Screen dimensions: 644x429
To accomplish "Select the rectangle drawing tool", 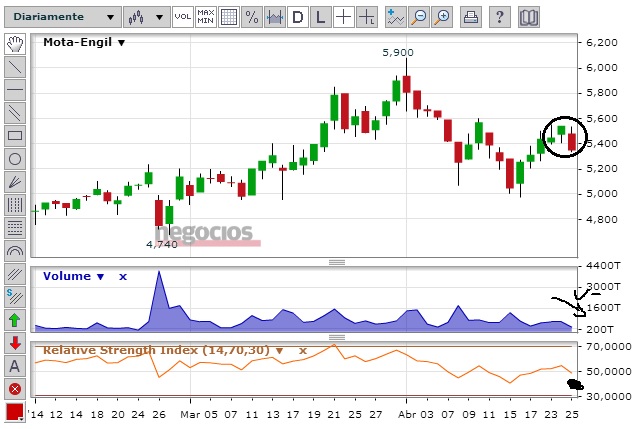I will pos(15,136).
